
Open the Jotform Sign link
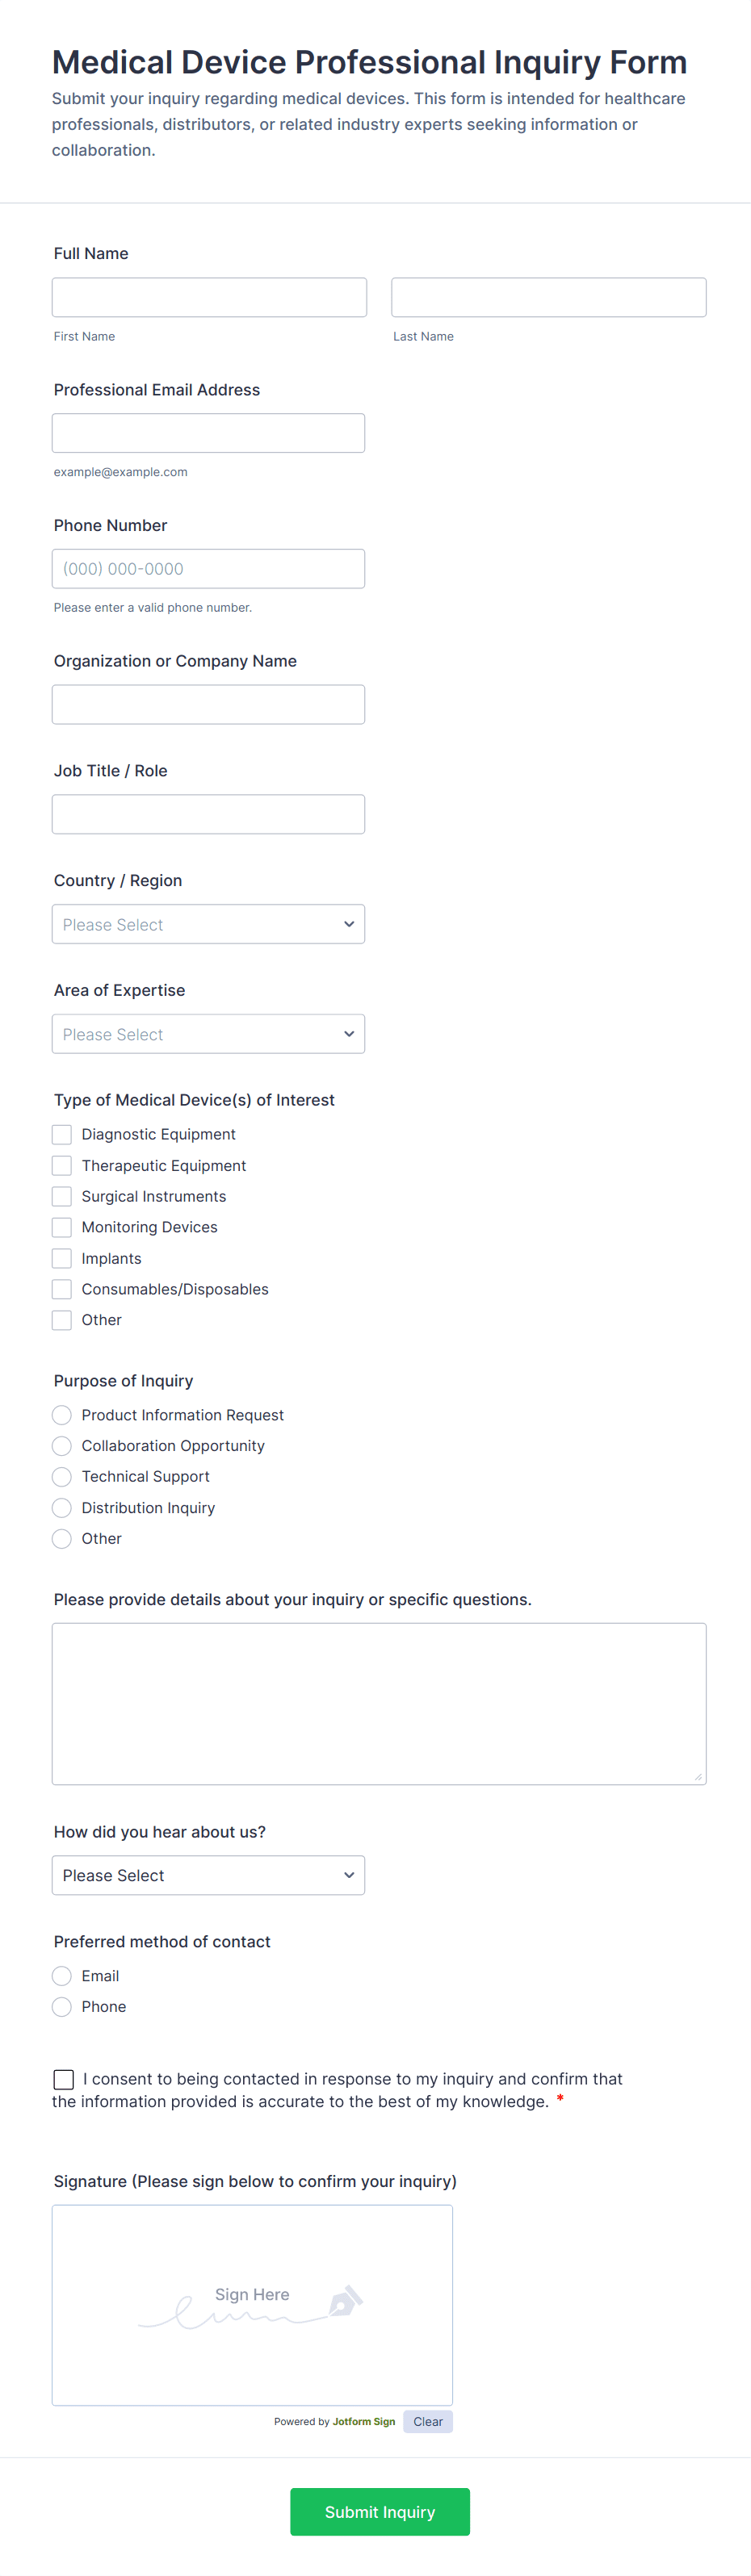click(x=363, y=2421)
